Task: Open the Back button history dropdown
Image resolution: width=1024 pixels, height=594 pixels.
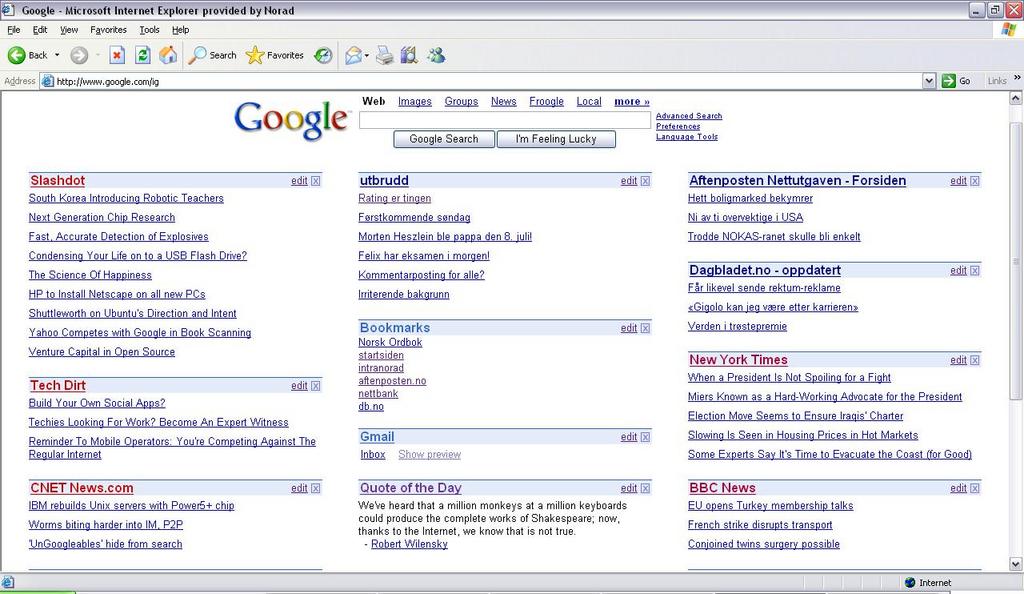Action: (57, 55)
